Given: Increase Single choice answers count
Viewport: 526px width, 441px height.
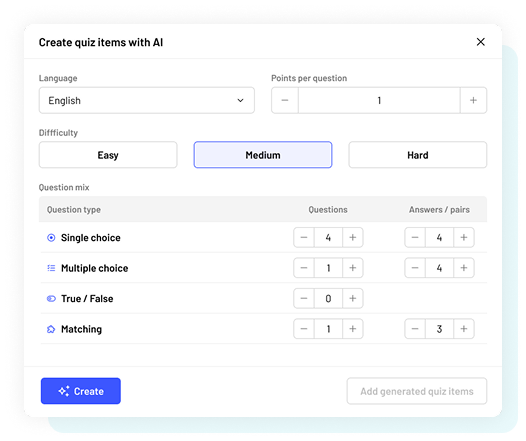Looking at the screenshot, I should tap(464, 237).
